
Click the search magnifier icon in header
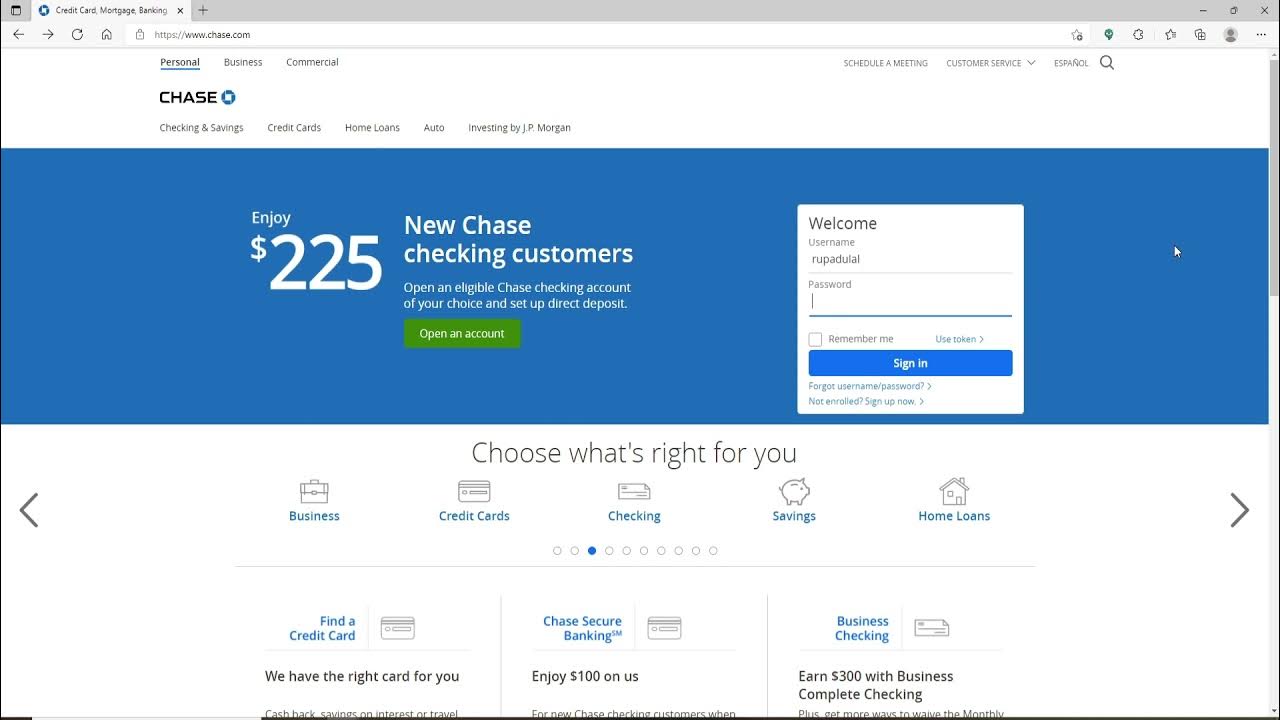coord(1107,62)
